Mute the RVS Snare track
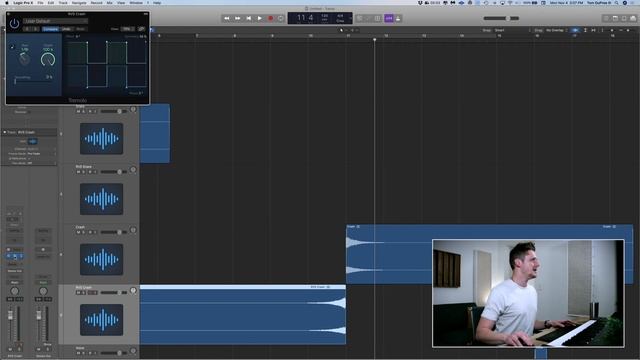640x360 pixels. click(78, 172)
